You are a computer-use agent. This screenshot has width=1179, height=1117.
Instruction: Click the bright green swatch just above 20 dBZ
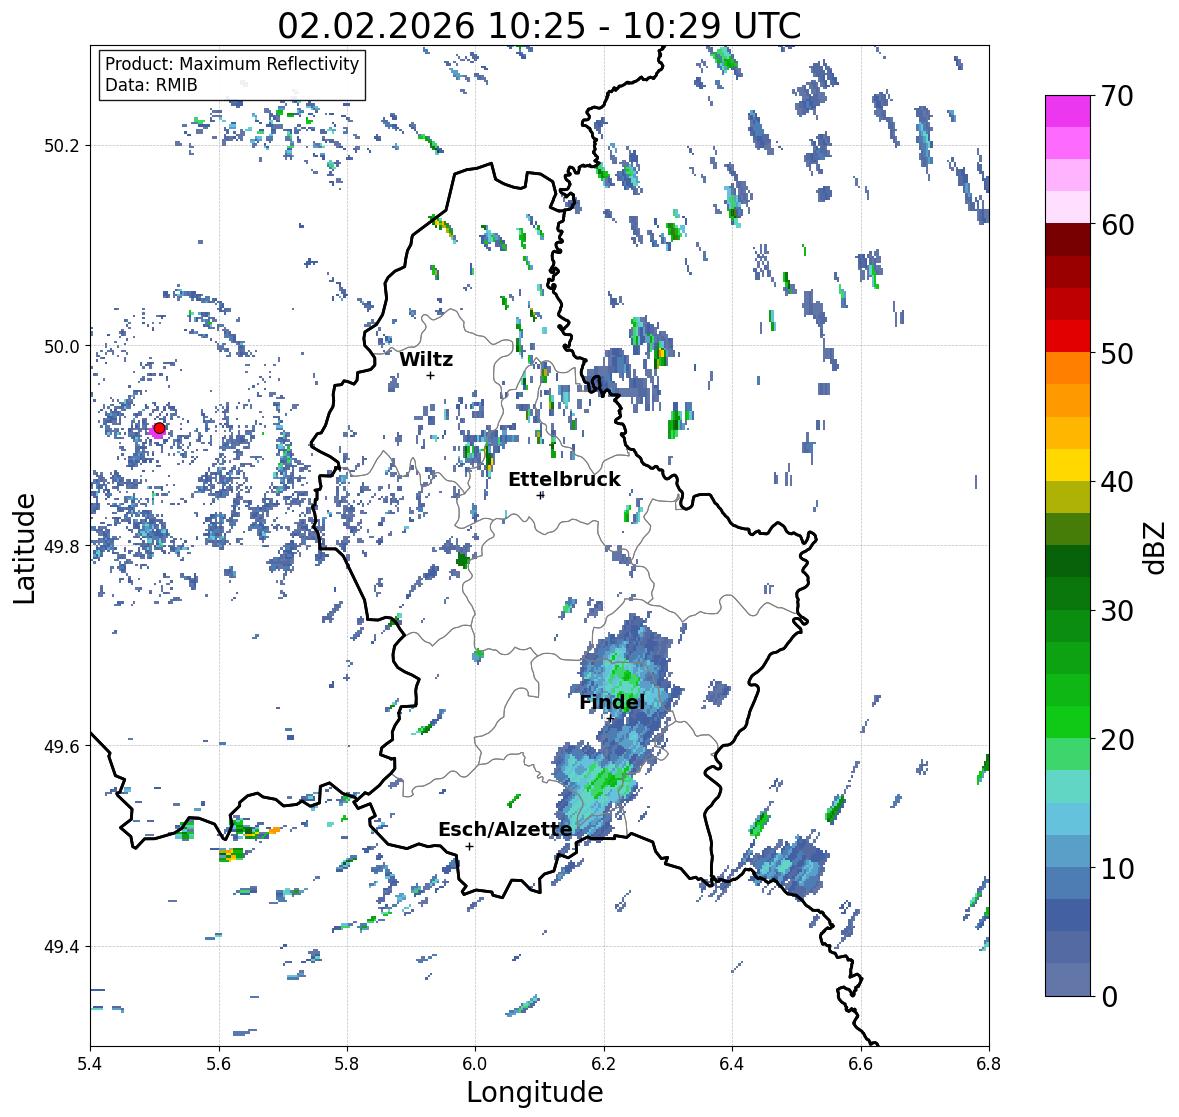(1068, 723)
